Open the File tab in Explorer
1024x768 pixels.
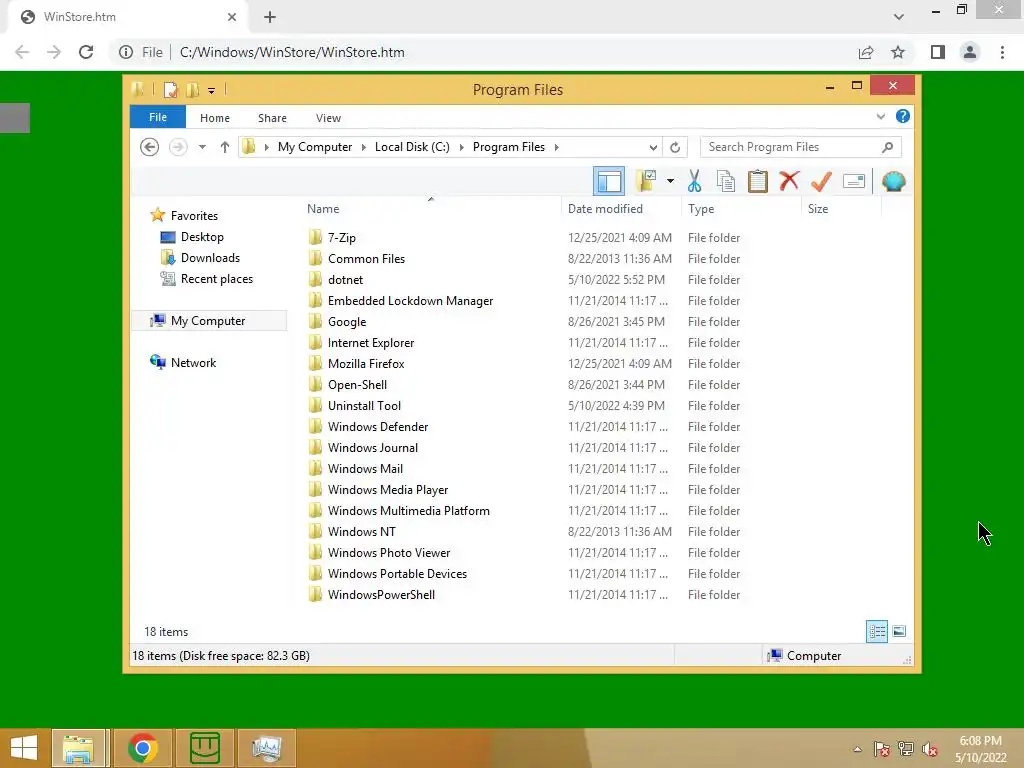pyautogui.click(x=158, y=118)
